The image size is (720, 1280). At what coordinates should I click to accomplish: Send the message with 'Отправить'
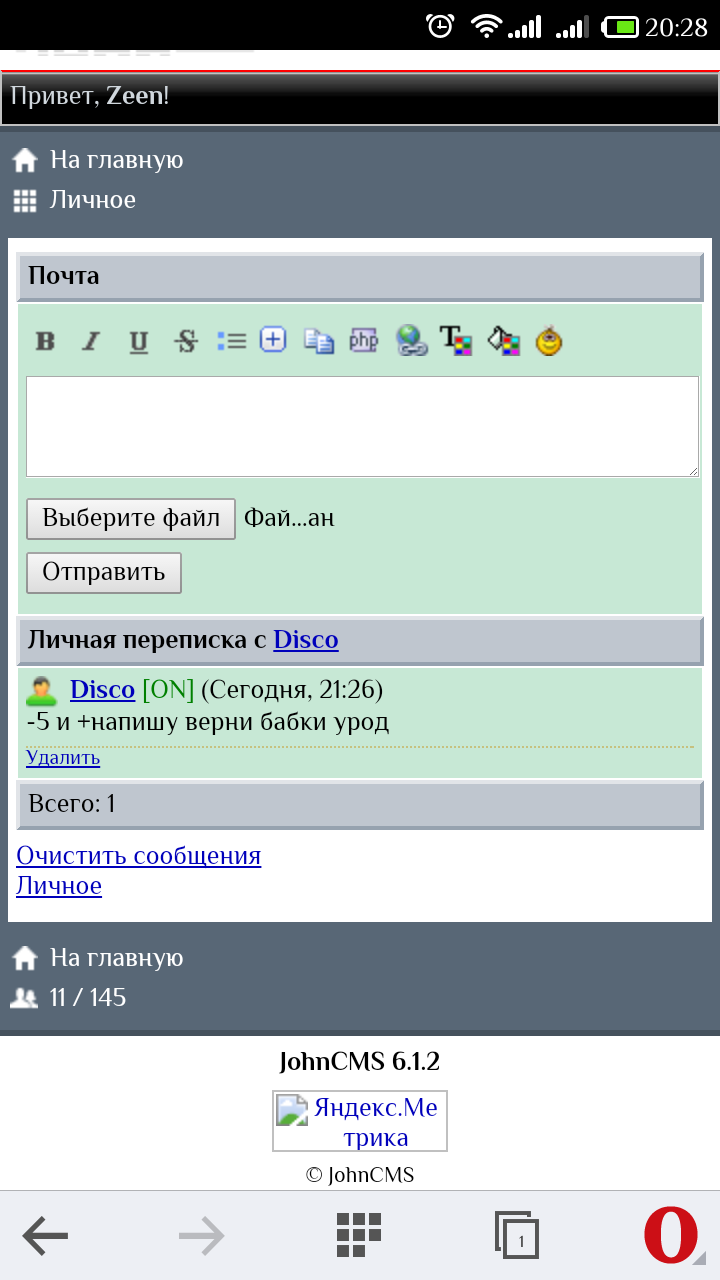(104, 573)
